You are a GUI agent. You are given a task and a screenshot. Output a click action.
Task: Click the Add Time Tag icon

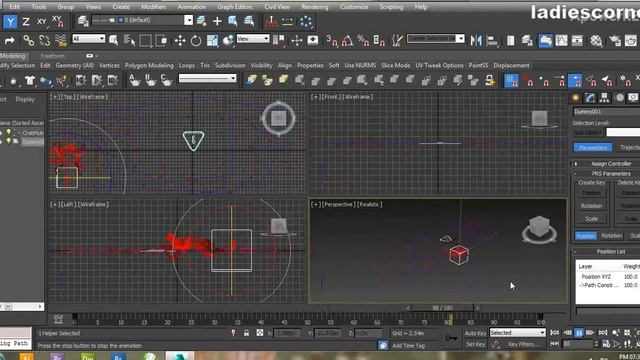(x=383, y=345)
